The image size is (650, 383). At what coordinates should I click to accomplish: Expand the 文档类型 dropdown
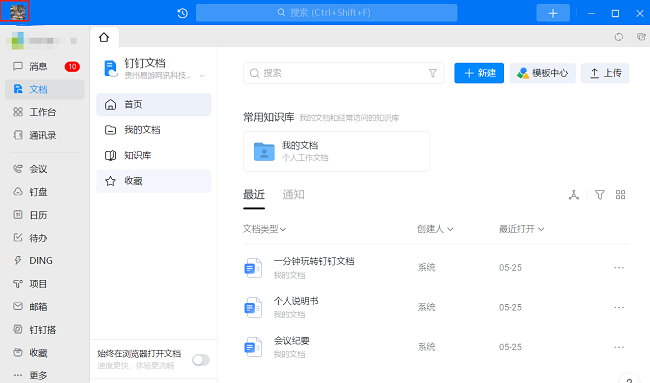tap(264, 229)
